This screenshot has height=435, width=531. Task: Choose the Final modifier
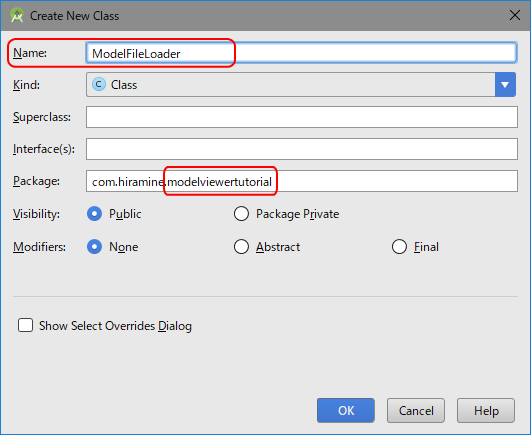tap(399, 246)
